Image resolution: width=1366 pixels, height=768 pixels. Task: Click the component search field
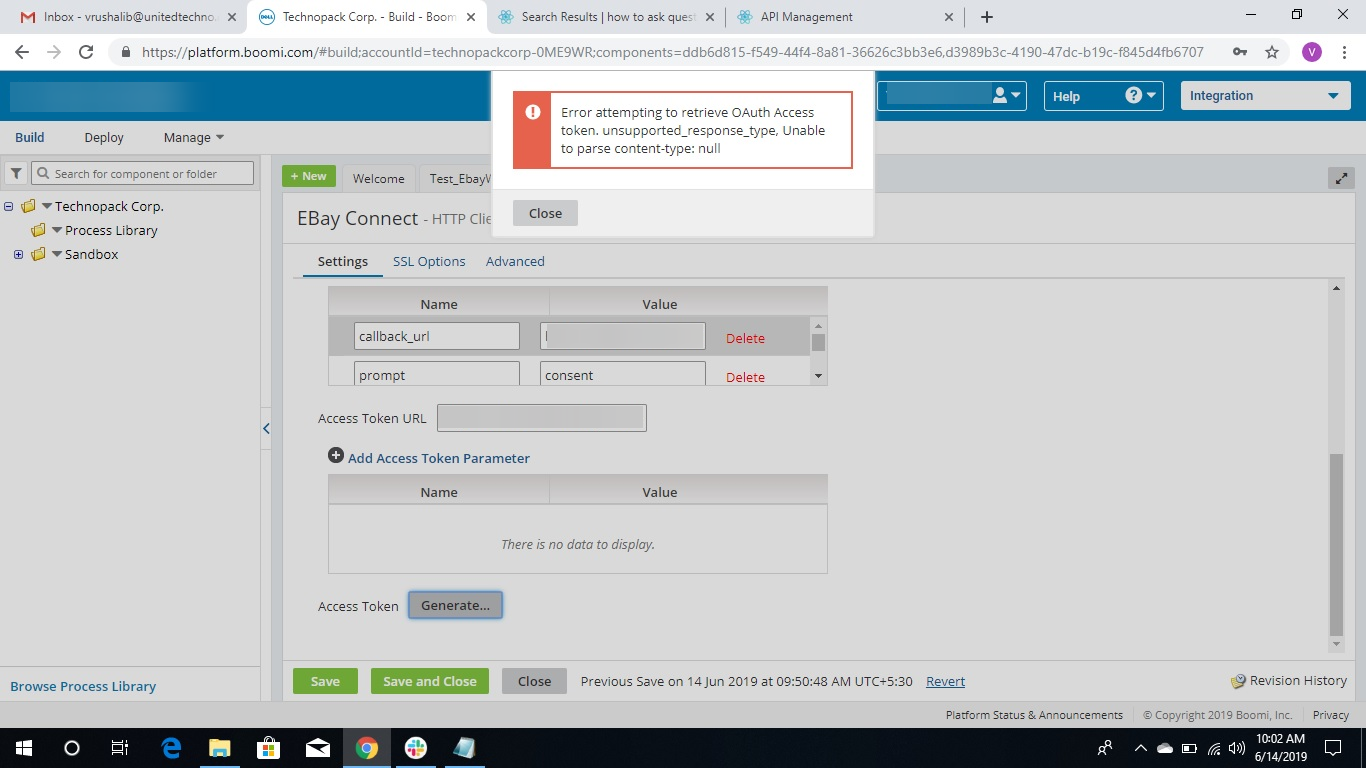pyautogui.click(x=144, y=173)
